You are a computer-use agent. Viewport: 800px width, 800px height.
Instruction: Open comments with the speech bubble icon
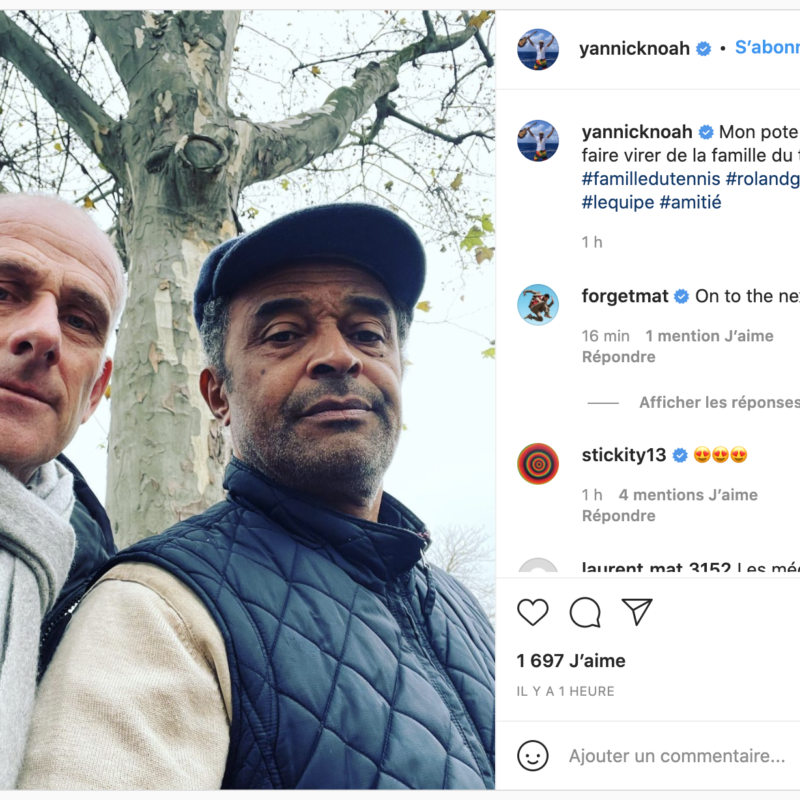(585, 612)
